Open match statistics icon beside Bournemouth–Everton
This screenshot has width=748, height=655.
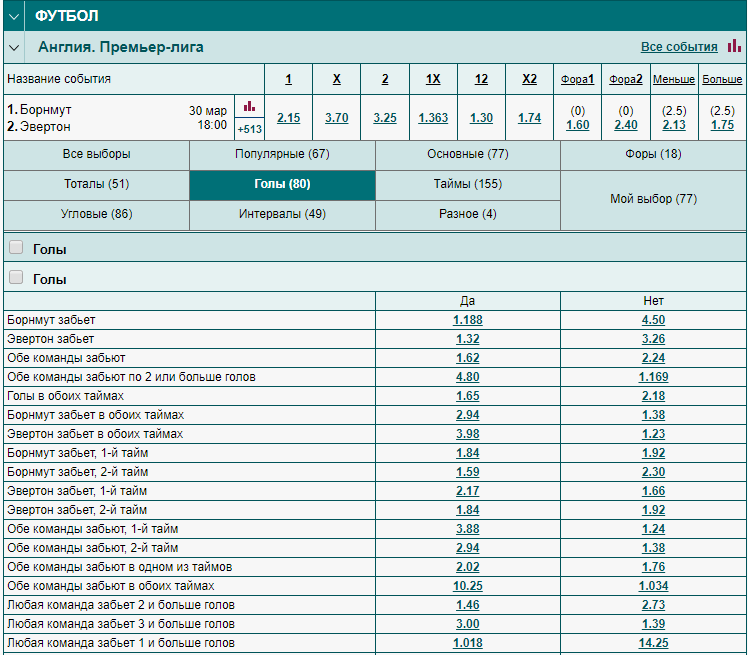coord(249,106)
